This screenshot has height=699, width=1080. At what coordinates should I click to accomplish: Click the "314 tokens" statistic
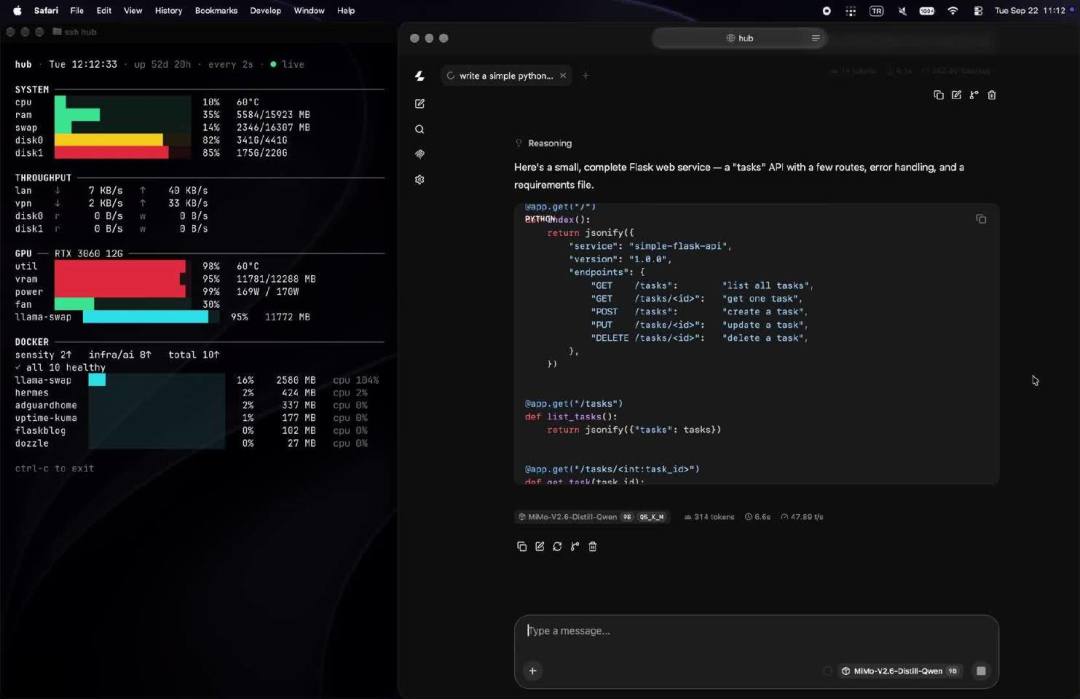click(709, 517)
